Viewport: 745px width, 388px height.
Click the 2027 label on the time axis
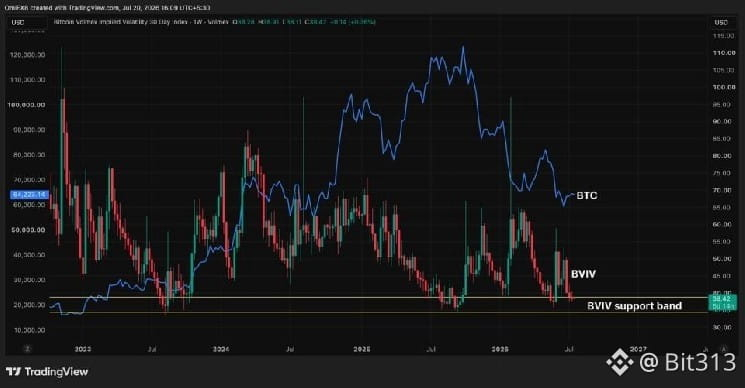tap(638, 349)
